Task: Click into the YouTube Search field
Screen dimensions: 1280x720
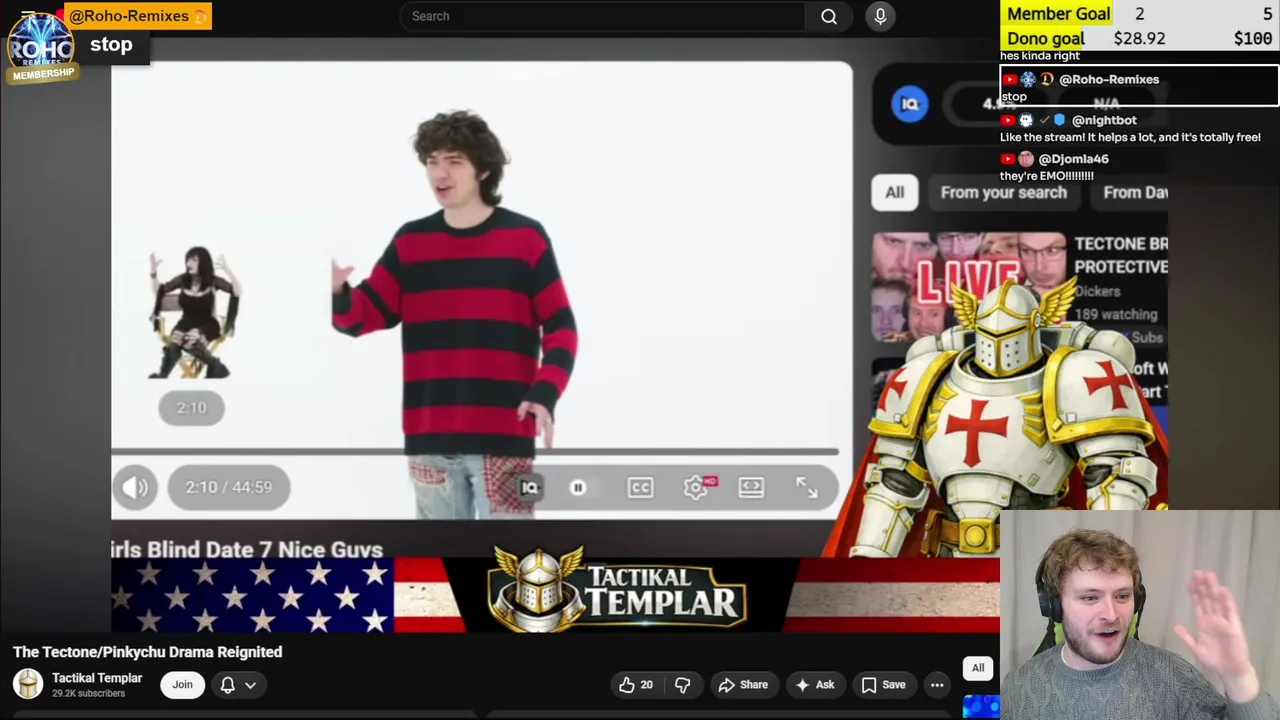Action: [602, 16]
